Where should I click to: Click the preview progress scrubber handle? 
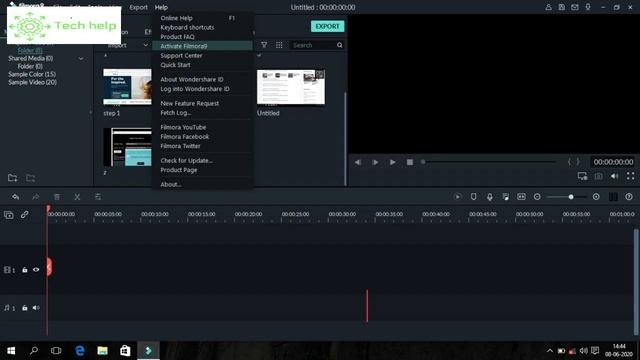(423, 162)
